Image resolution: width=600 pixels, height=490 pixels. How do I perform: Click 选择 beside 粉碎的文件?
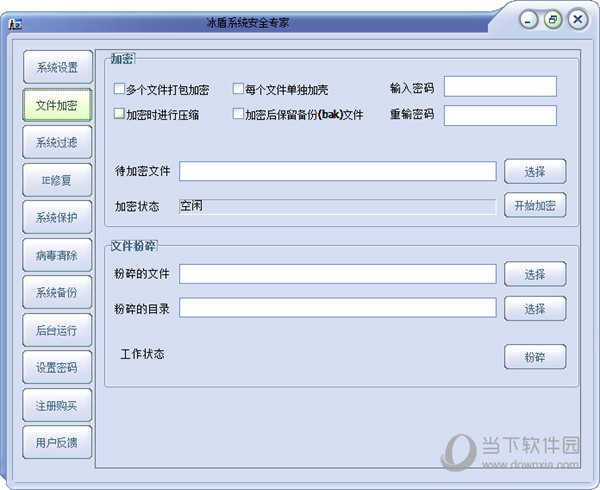[x=535, y=274]
